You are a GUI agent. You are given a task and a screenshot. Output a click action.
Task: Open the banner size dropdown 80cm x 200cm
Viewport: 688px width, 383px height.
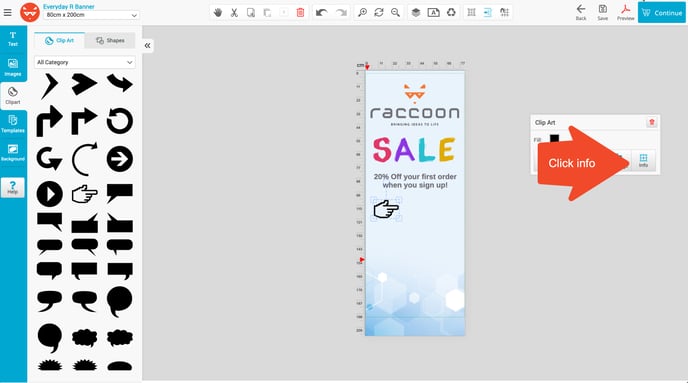[x=91, y=15]
